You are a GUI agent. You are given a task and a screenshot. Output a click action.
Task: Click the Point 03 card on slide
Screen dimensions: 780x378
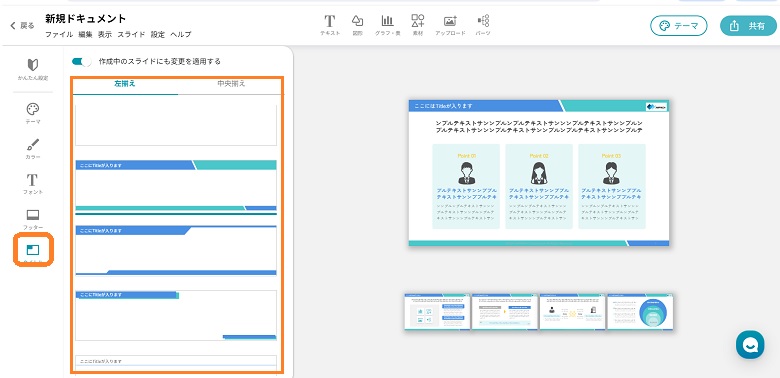coord(612,187)
